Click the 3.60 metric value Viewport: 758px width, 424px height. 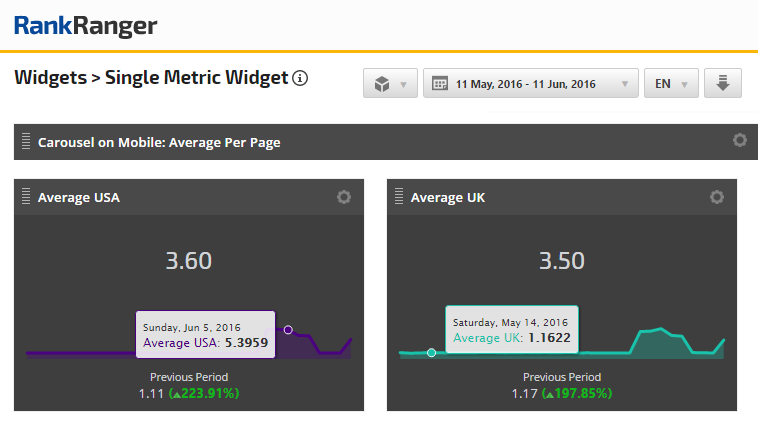coord(189,261)
